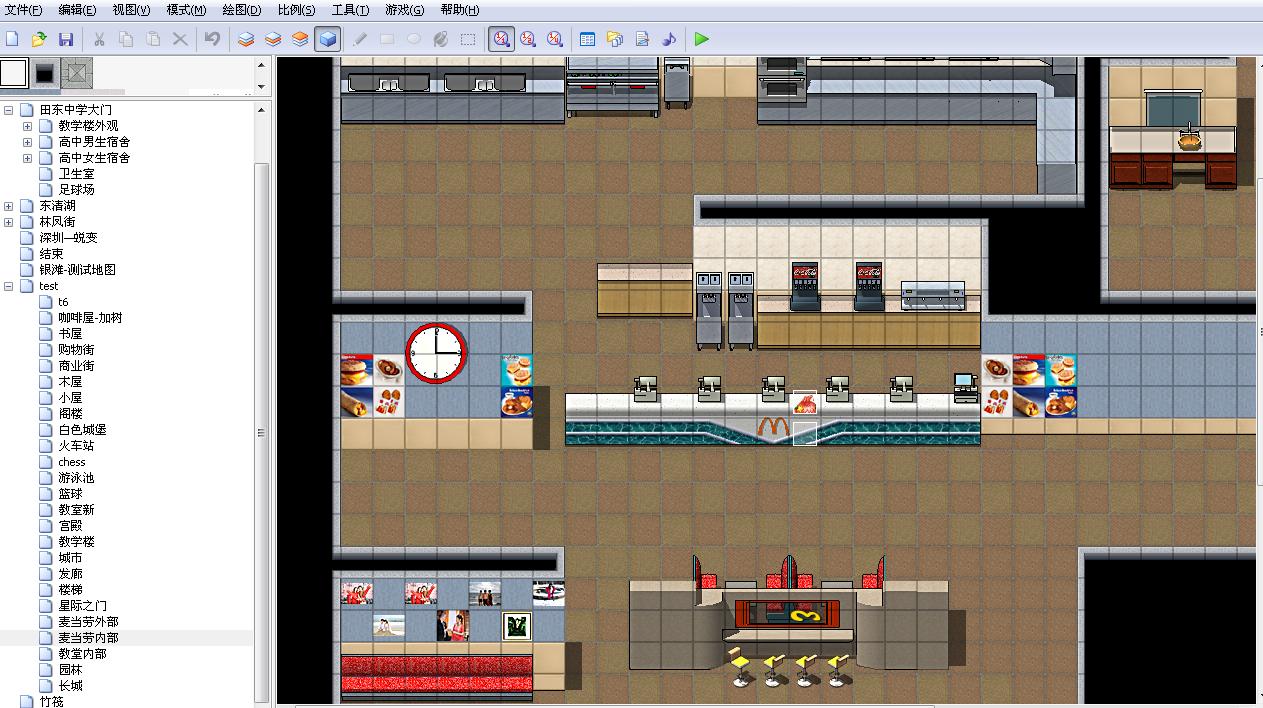Viewport: 1263px width, 708px height.
Task: Open the 文件(F) menu
Action: 24,10
